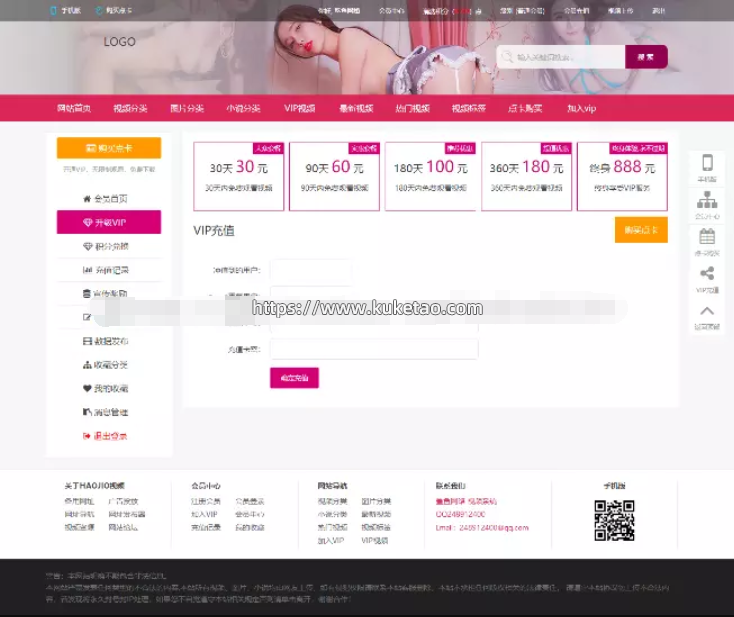This screenshot has width=734, height=617.
Task: Click the mobile version phone icon in top bar
Action: coord(52,10)
